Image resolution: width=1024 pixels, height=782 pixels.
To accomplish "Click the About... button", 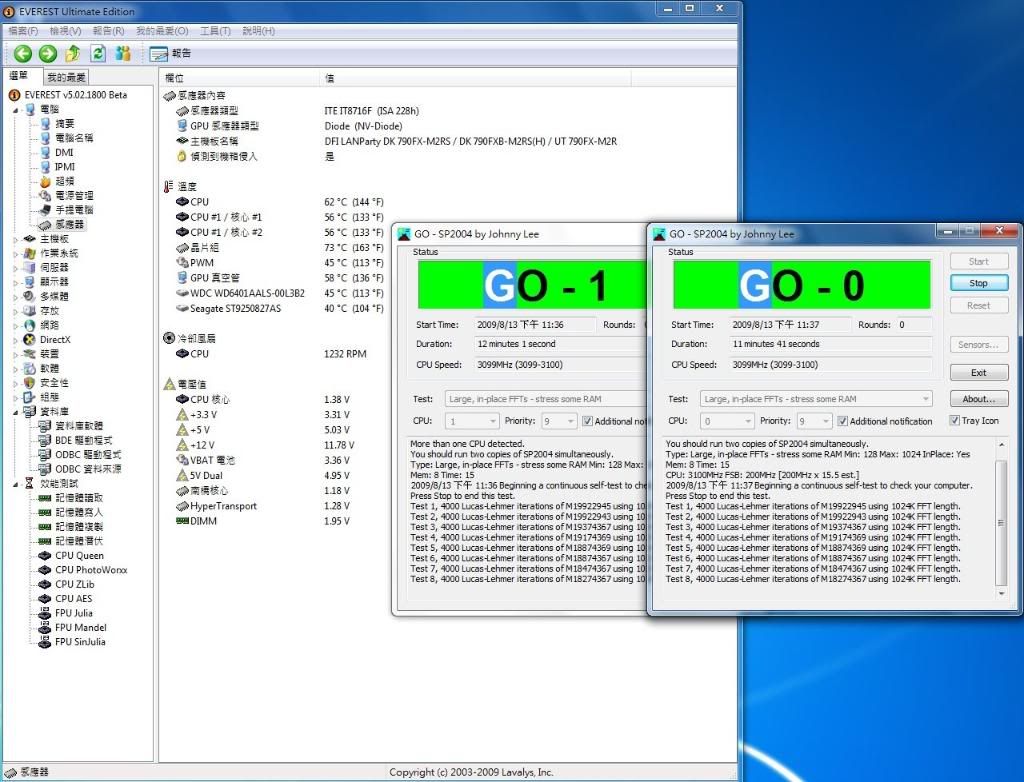I will [x=978, y=399].
